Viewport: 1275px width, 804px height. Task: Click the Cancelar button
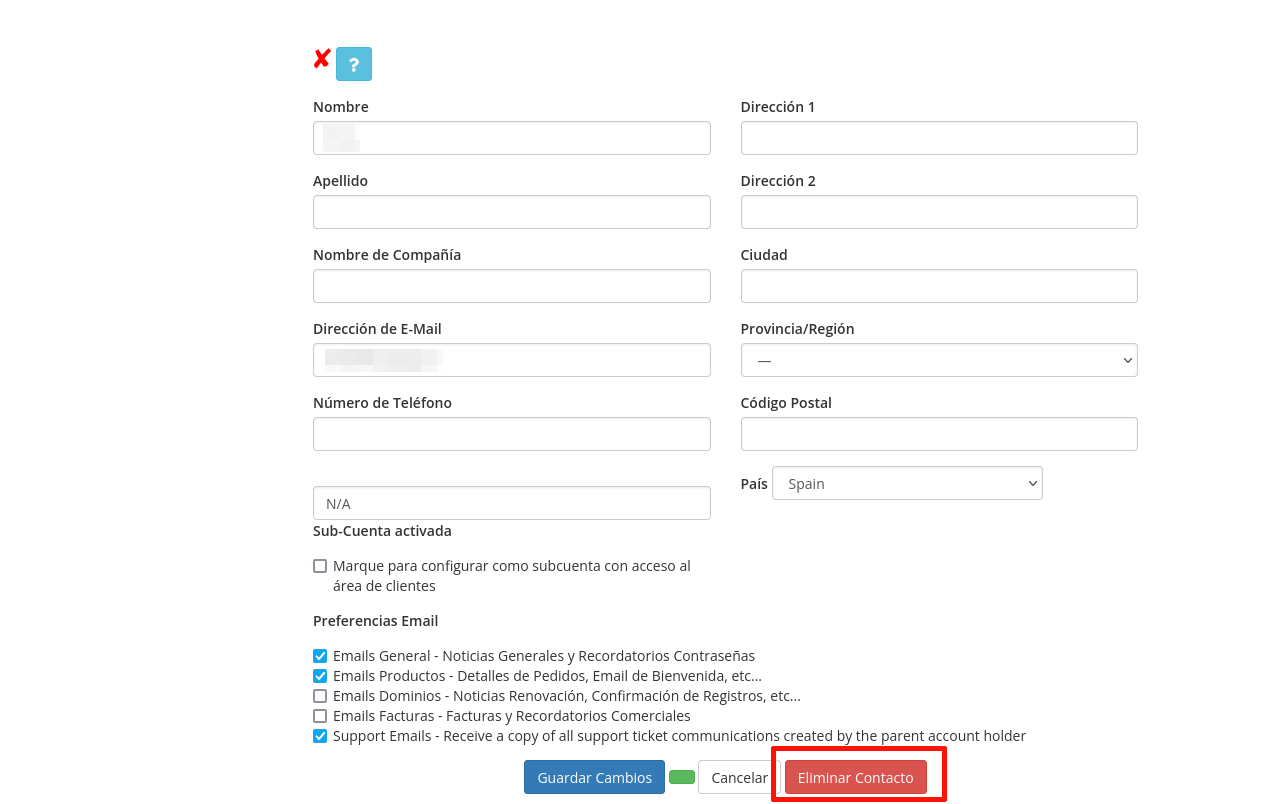739,777
